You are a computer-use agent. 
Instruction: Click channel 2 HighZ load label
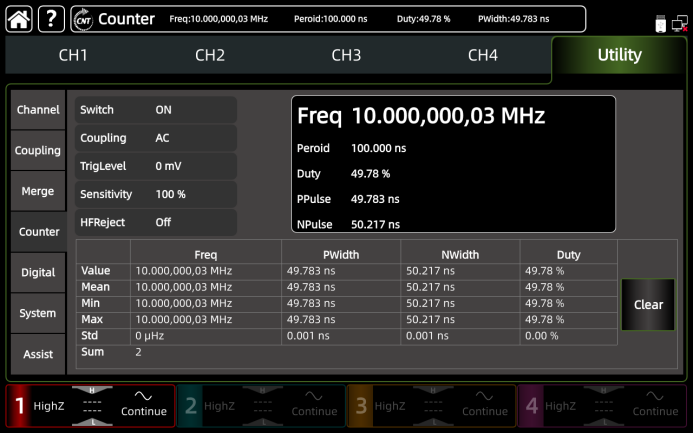pos(219,406)
